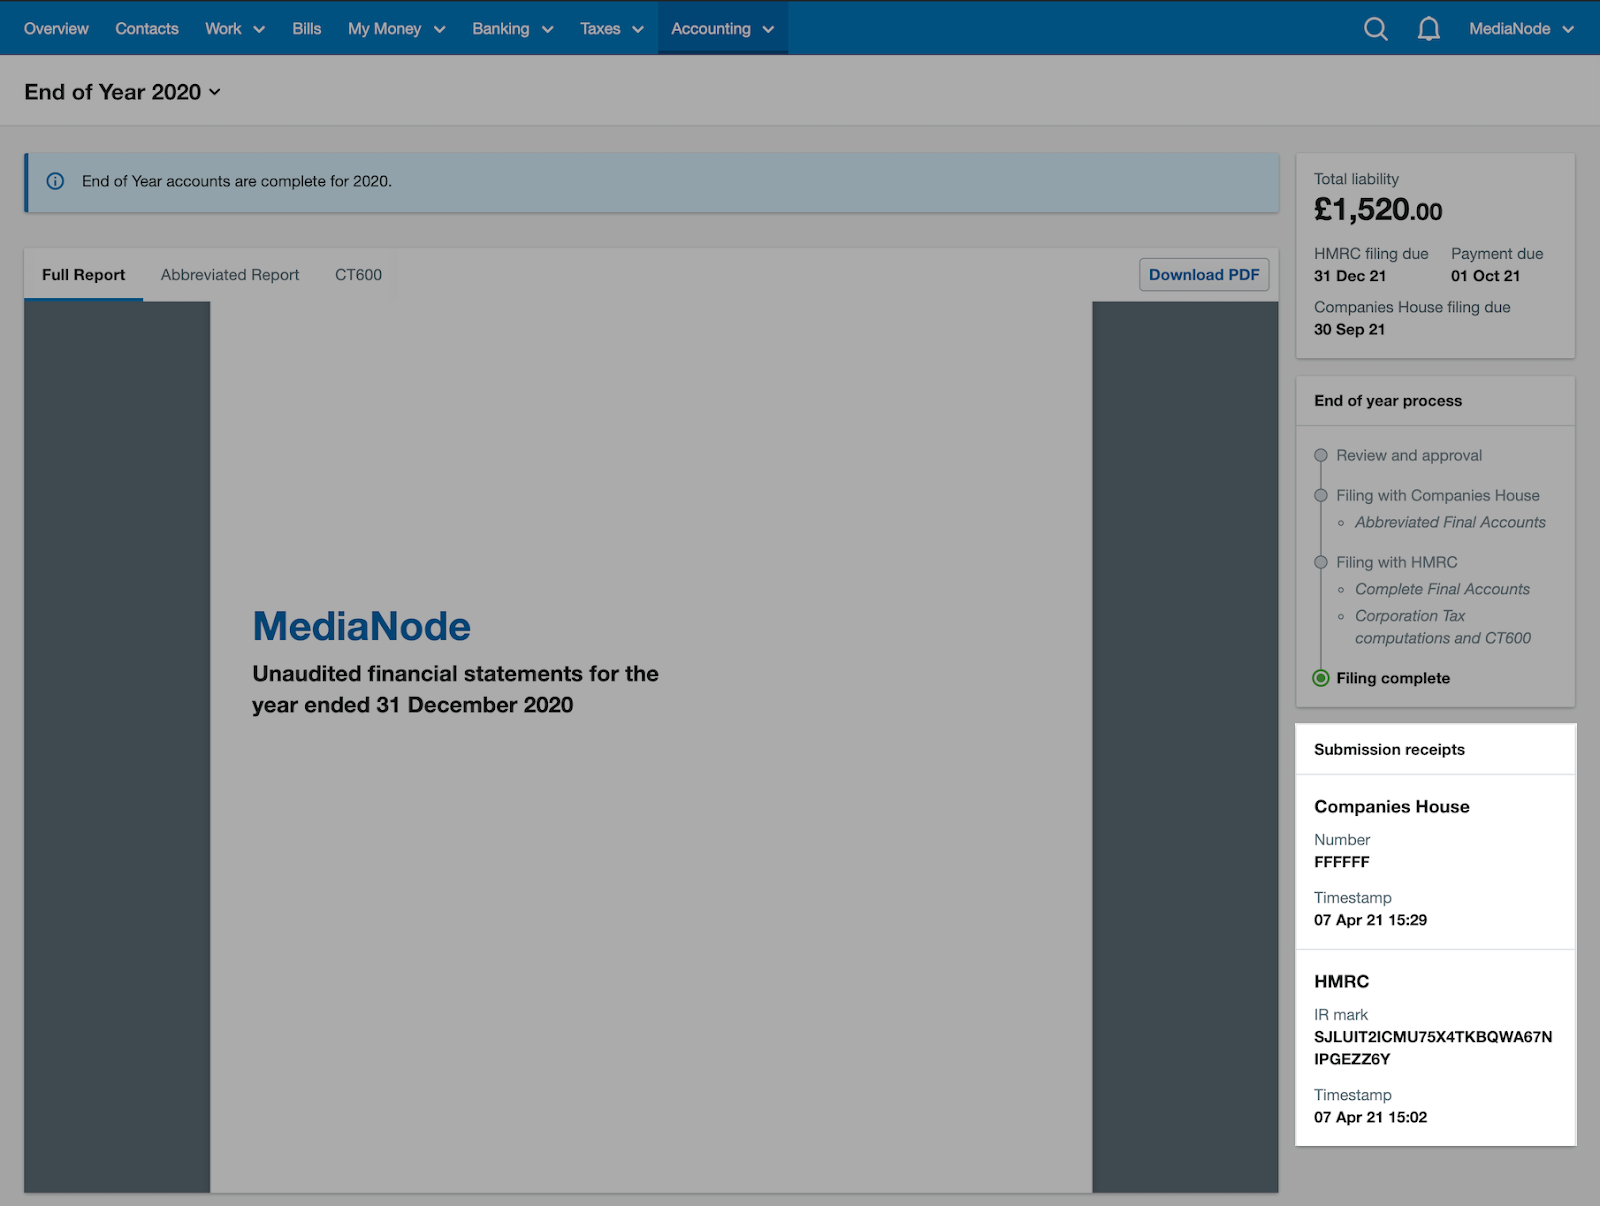The width and height of the screenshot is (1600, 1206).
Task: Click the Download PDF button
Action: (x=1204, y=275)
